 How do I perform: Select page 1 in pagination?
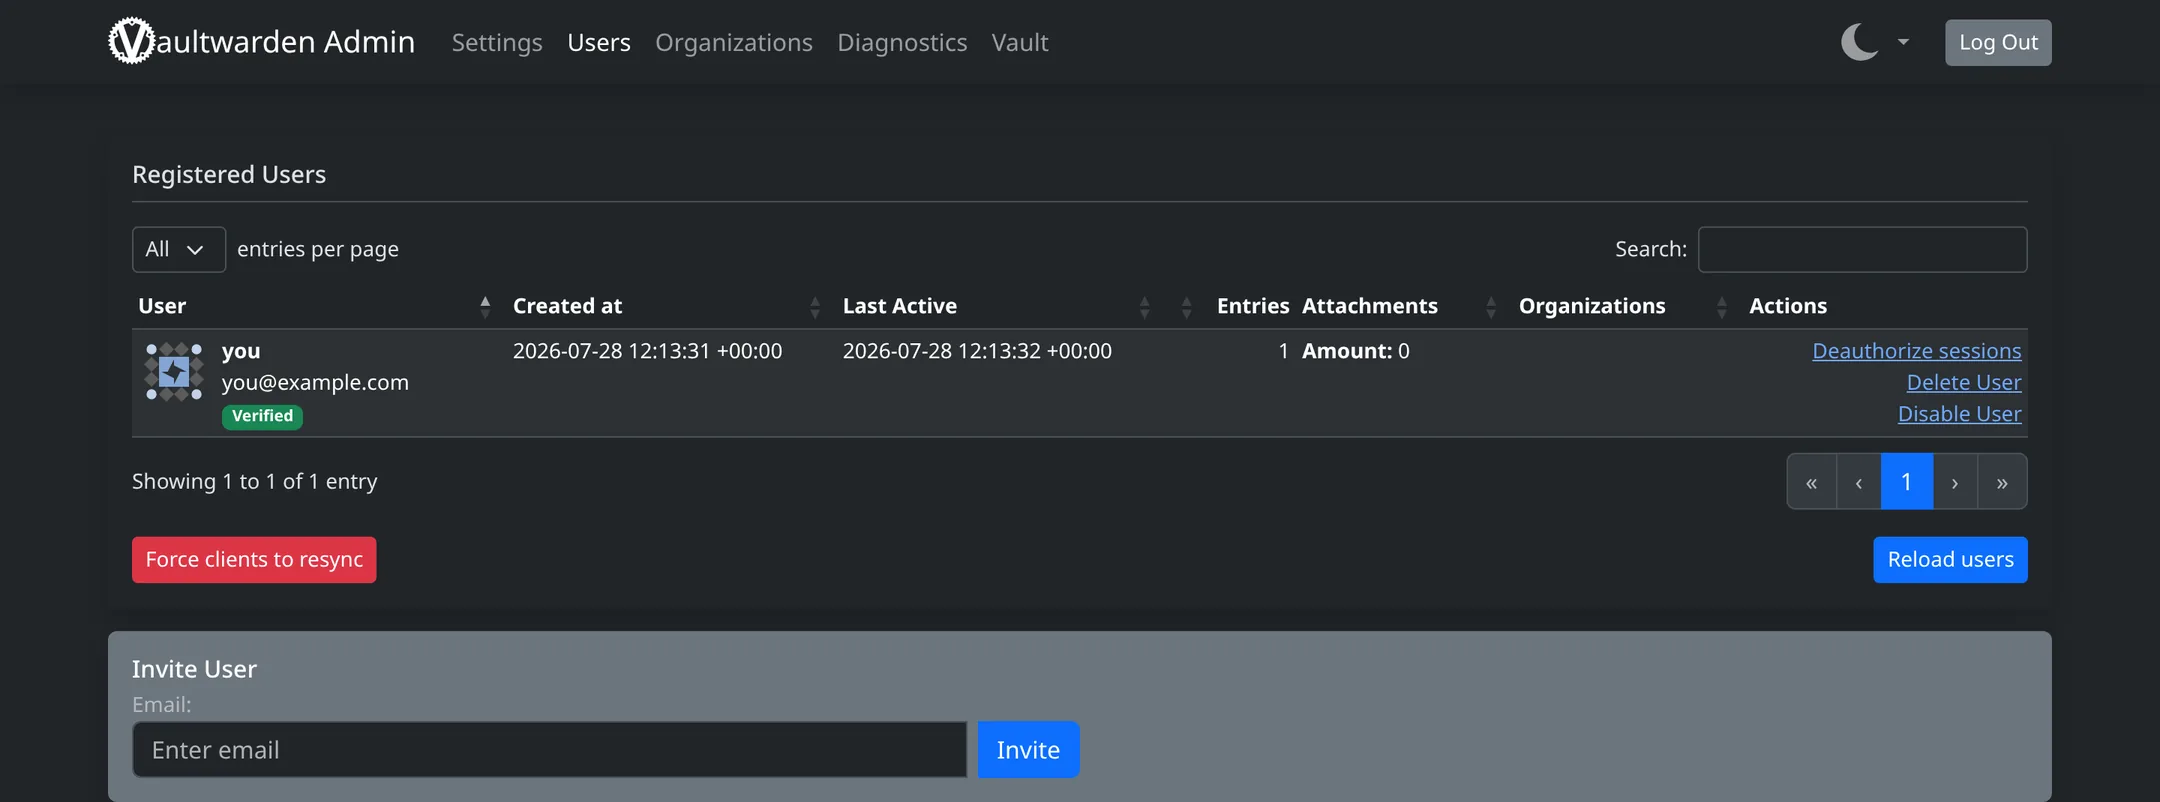(x=1907, y=482)
